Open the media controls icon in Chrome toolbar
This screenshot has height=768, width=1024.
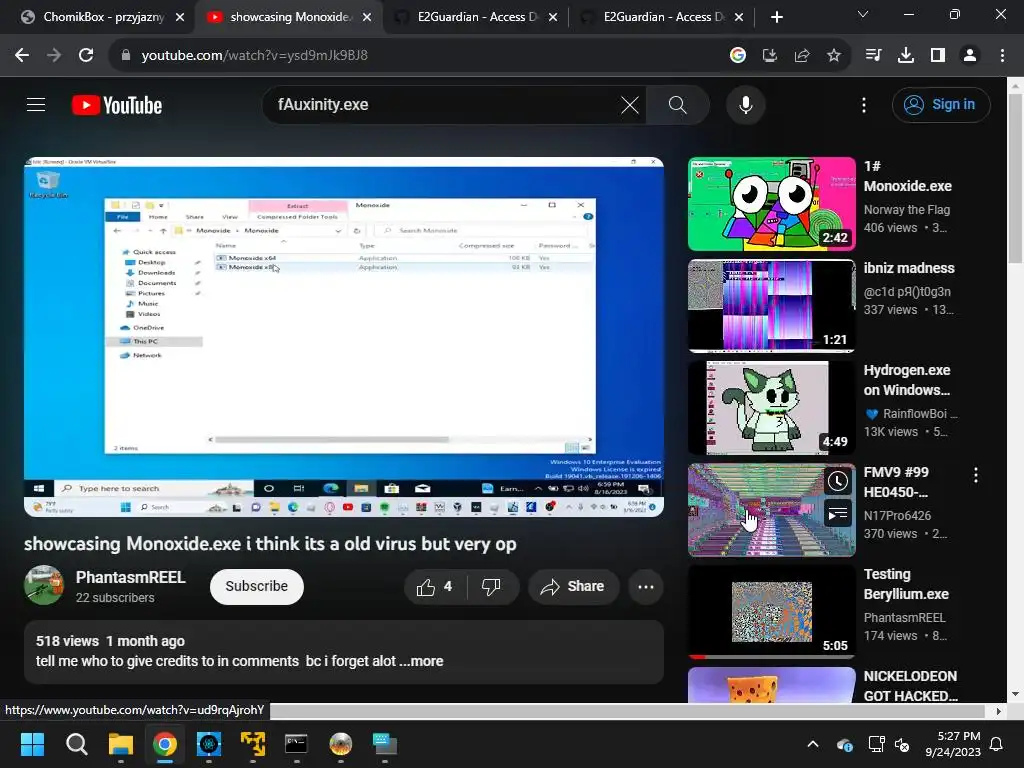873,56
